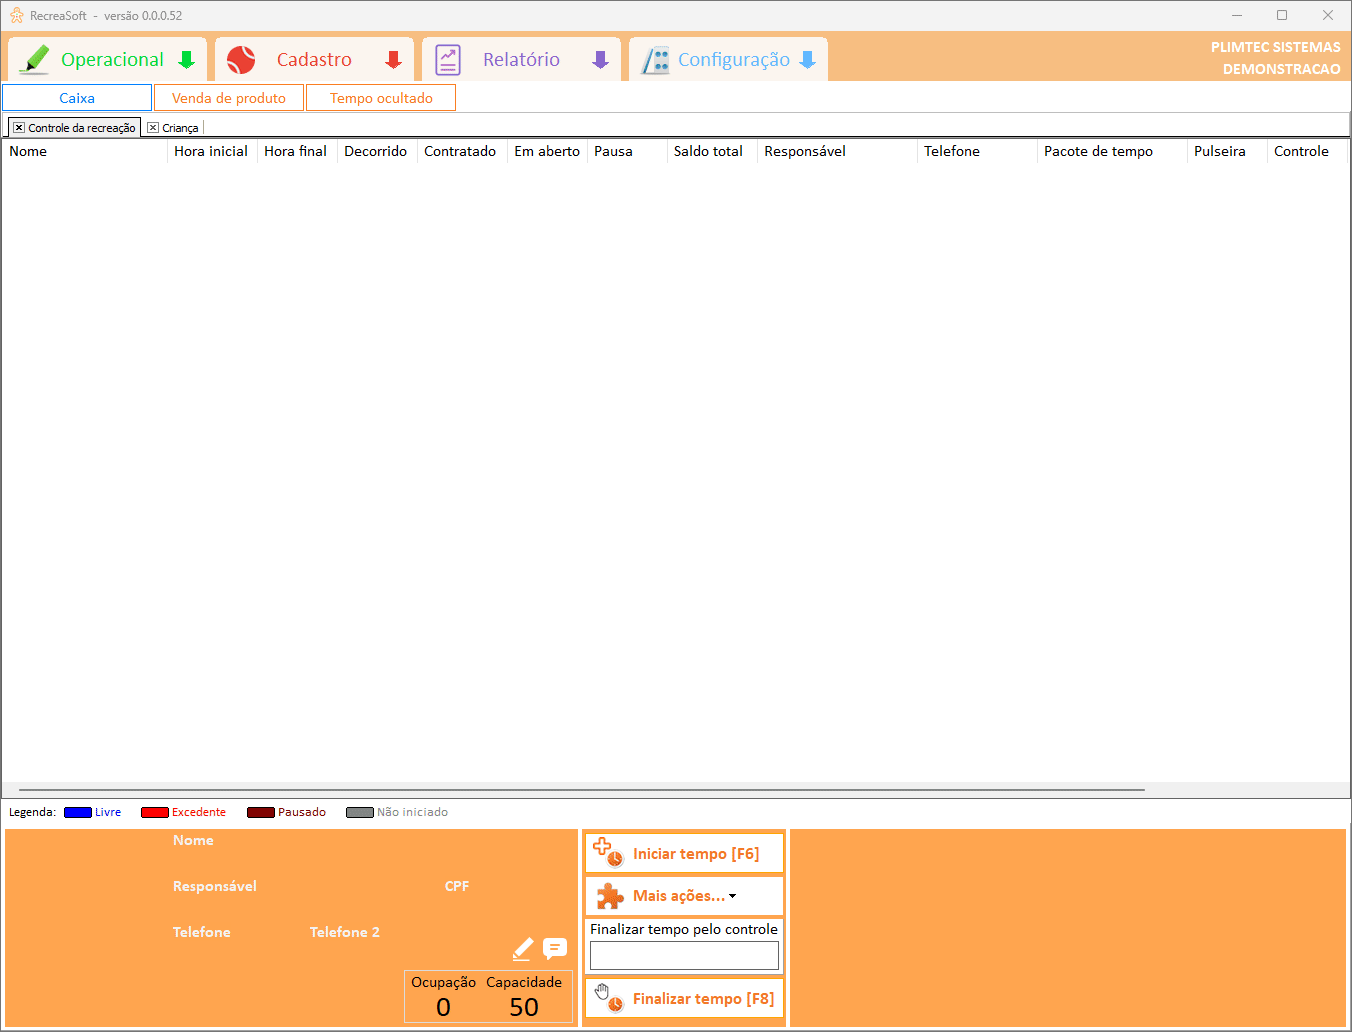Open the Mais ações dropdown arrow
Viewport: 1352px width, 1032px height.
click(x=733, y=896)
